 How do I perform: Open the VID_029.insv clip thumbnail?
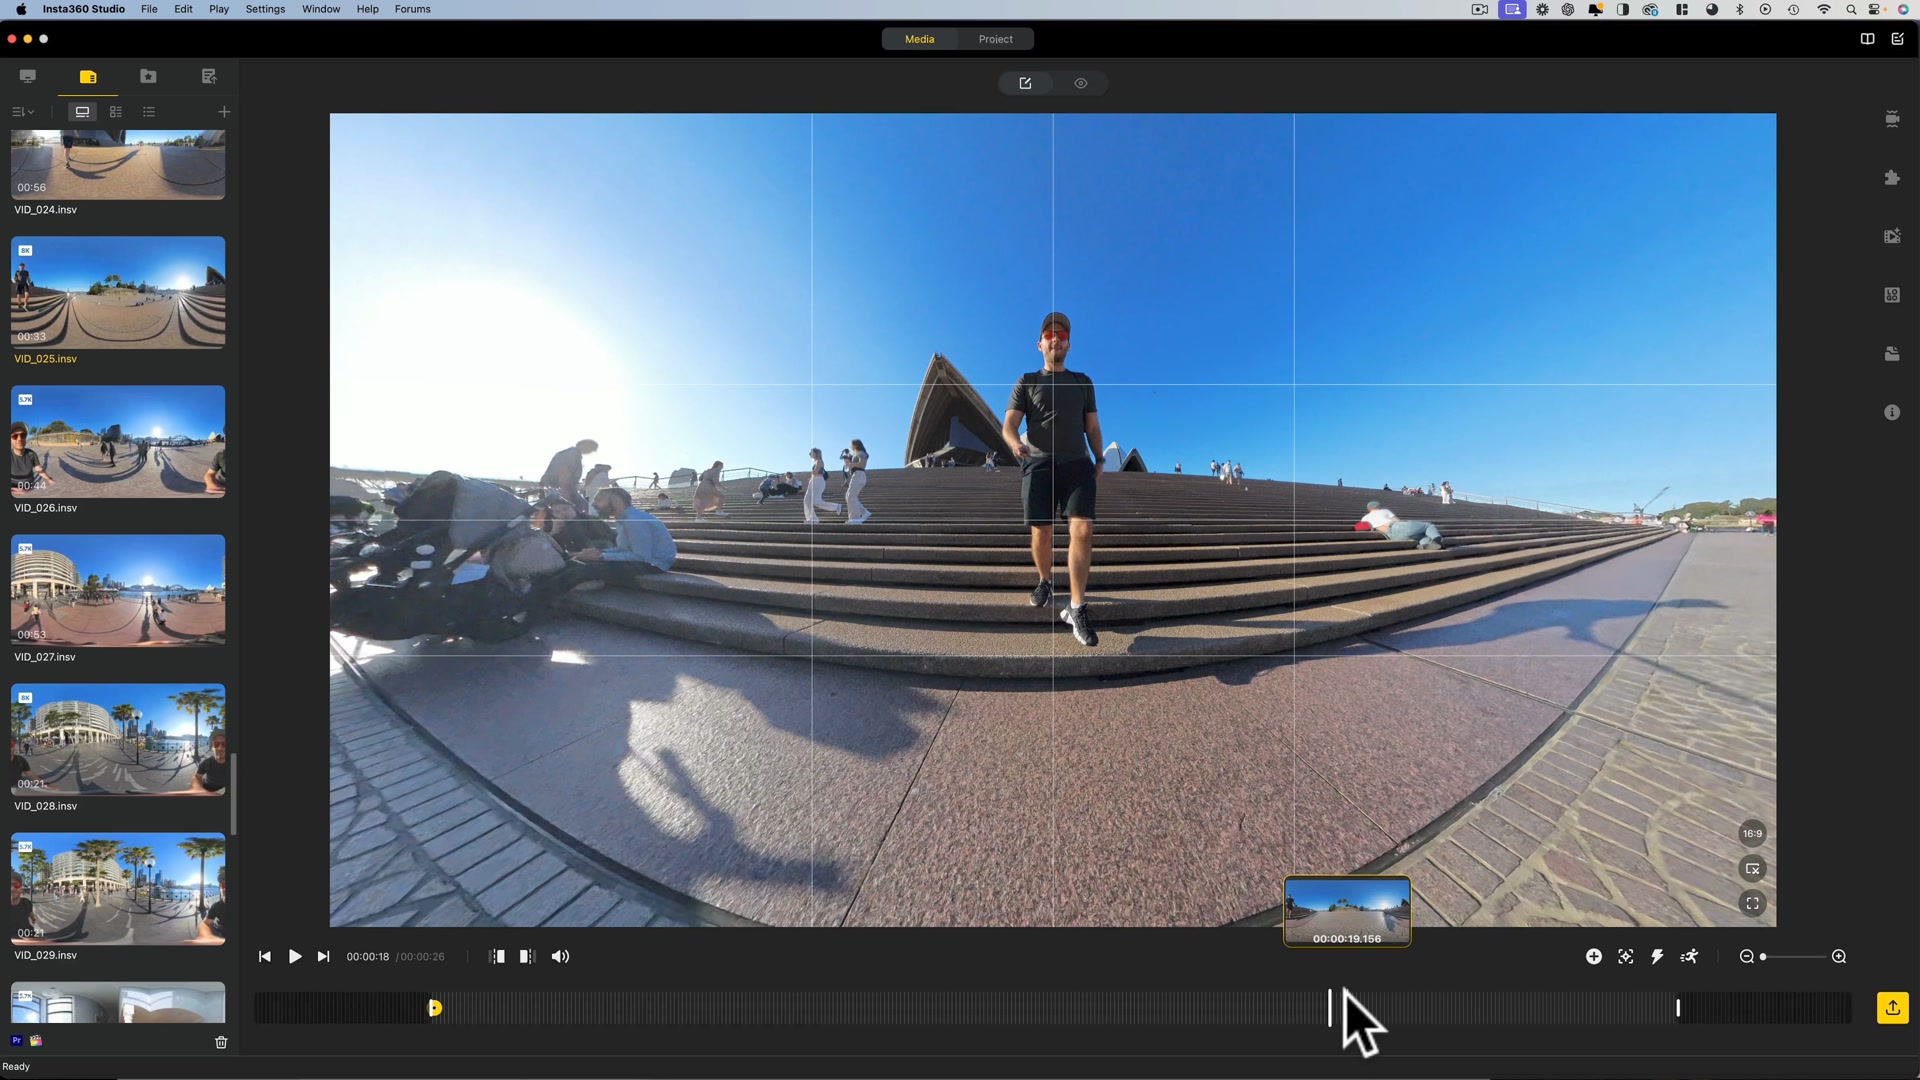coord(118,888)
